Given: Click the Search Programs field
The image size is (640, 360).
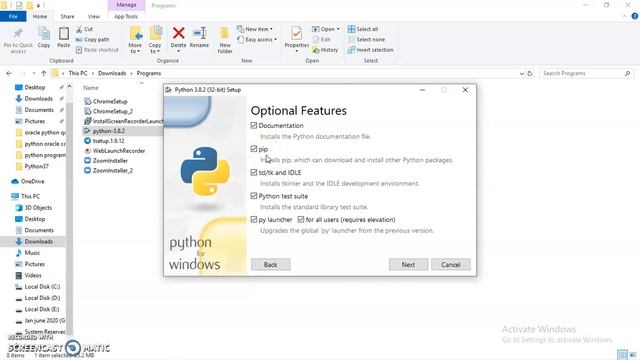Looking at the screenshot, I should [586, 73].
